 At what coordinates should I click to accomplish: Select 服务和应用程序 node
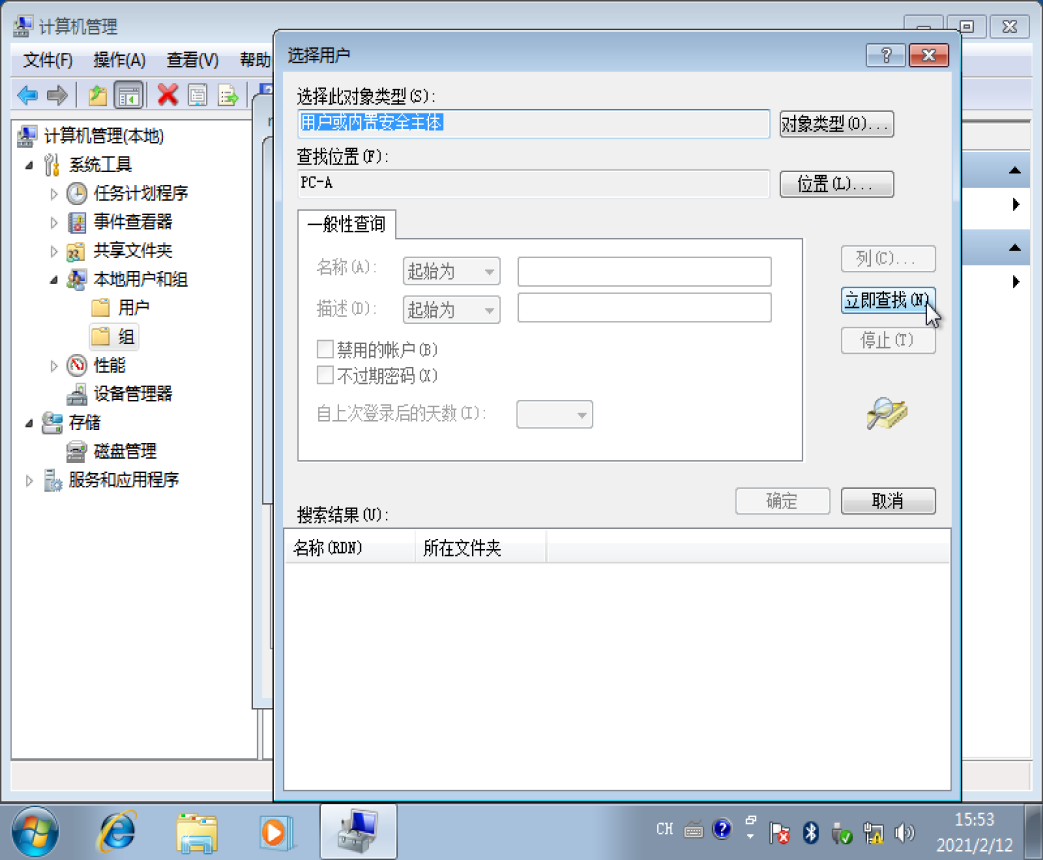(124, 480)
